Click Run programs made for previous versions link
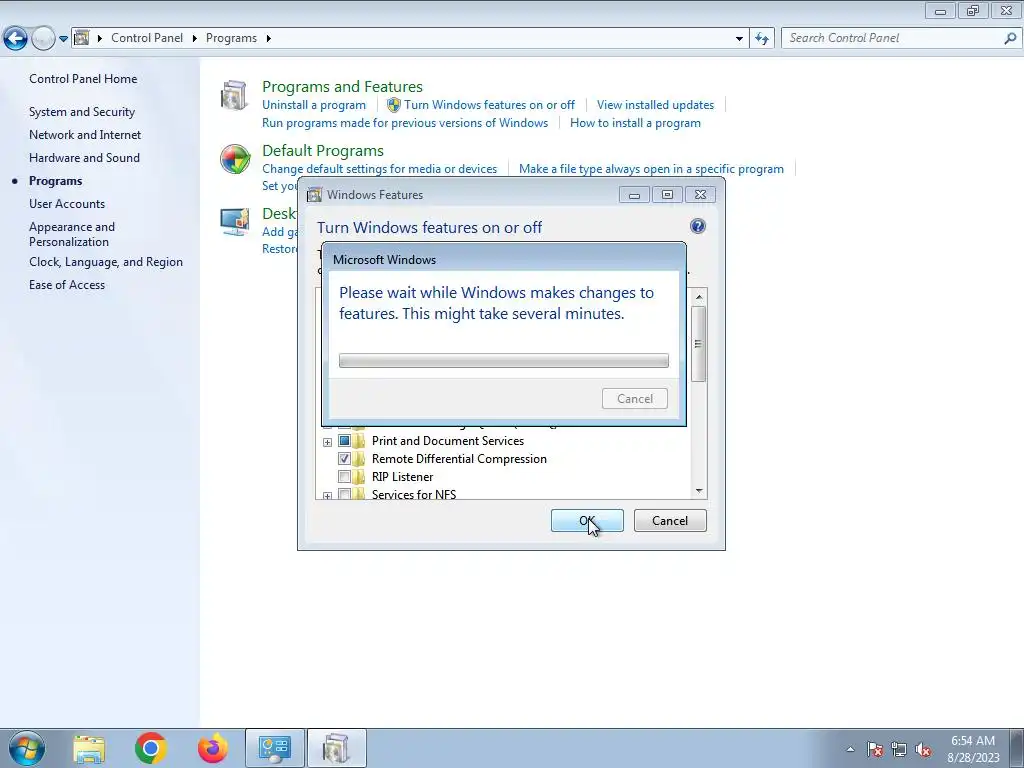 tap(405, 123)
